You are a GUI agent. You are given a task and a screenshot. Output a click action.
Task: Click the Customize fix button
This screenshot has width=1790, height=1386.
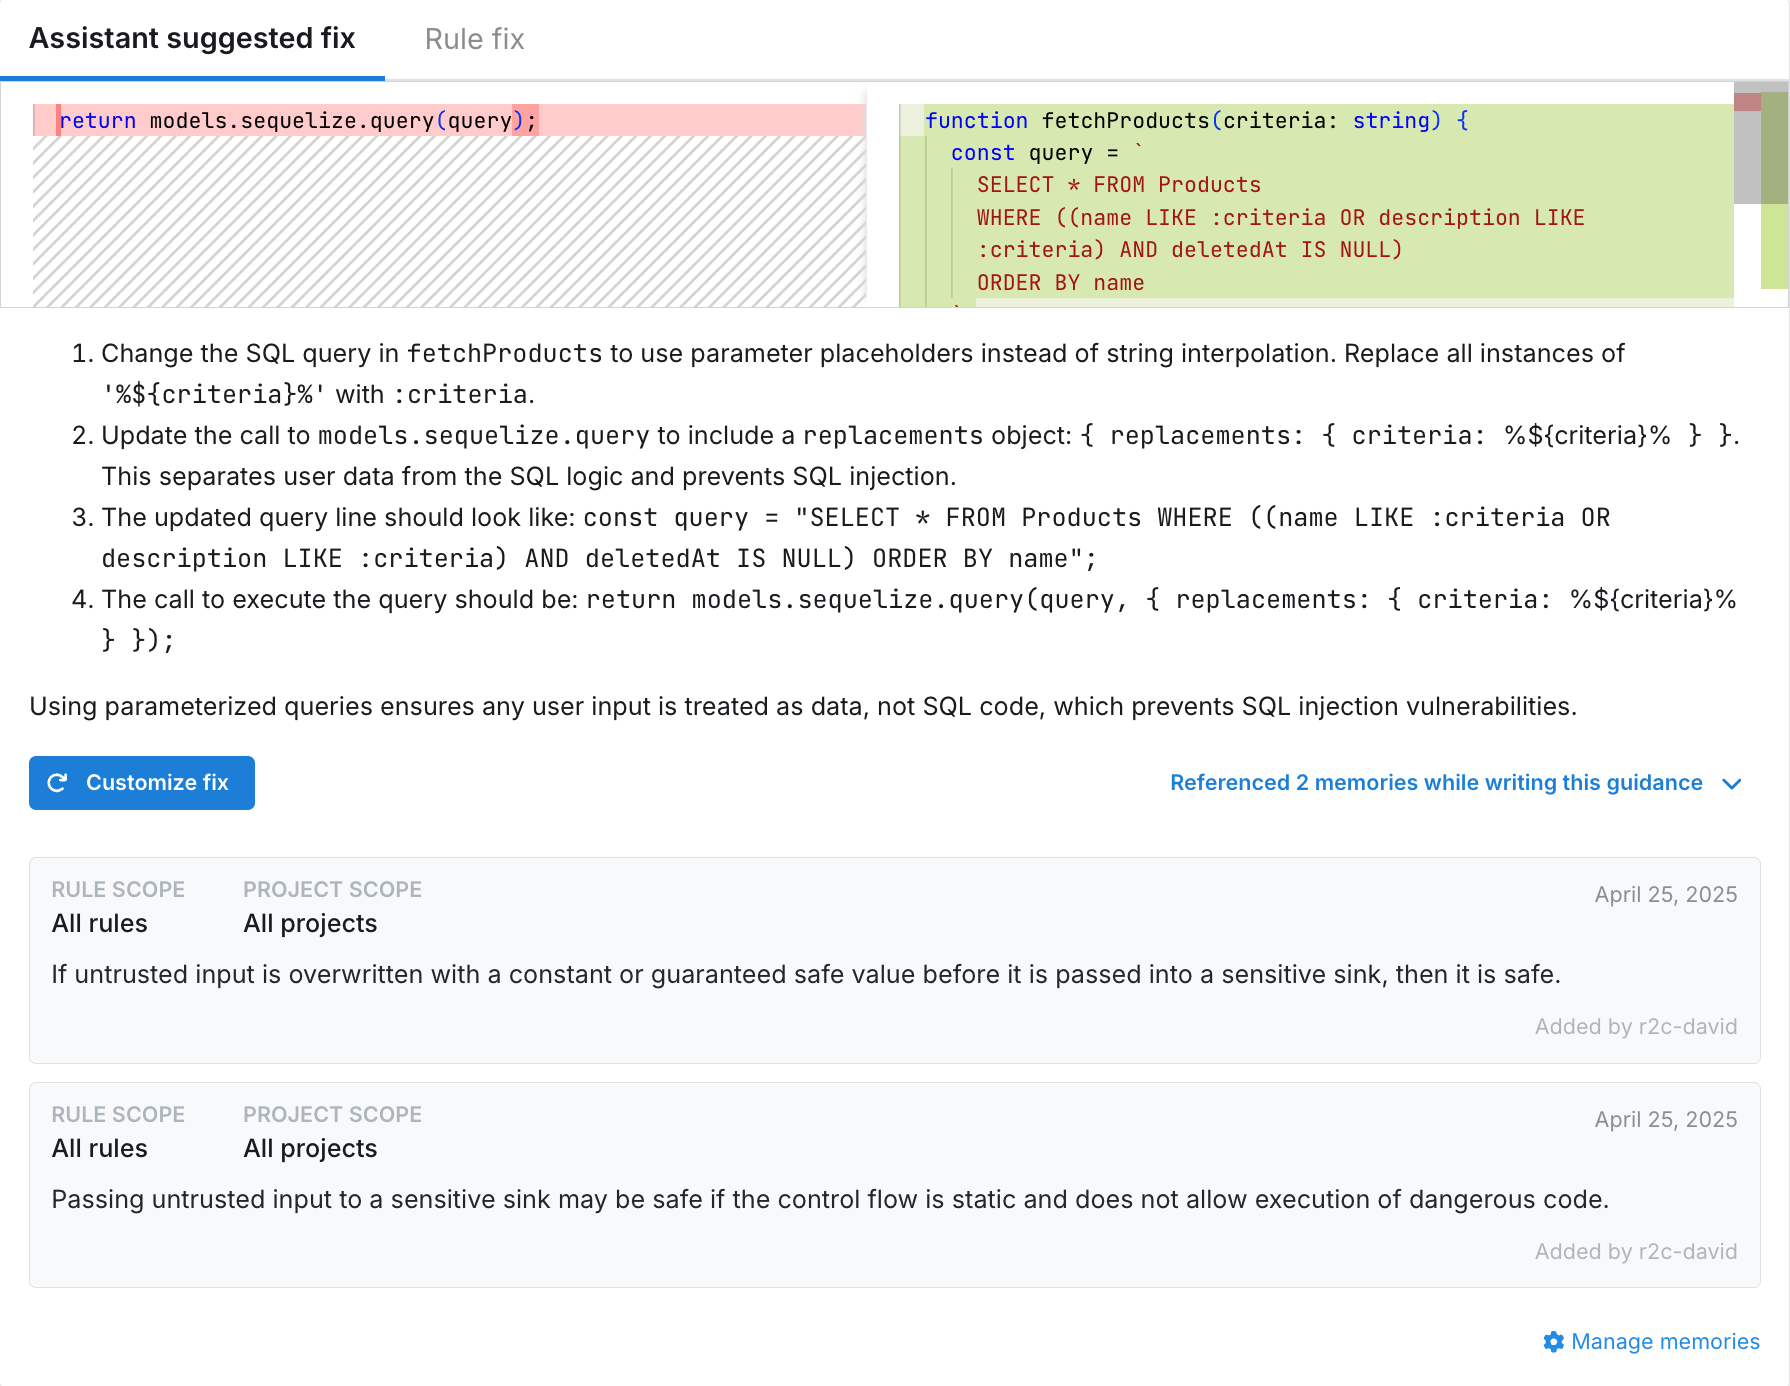142,783
